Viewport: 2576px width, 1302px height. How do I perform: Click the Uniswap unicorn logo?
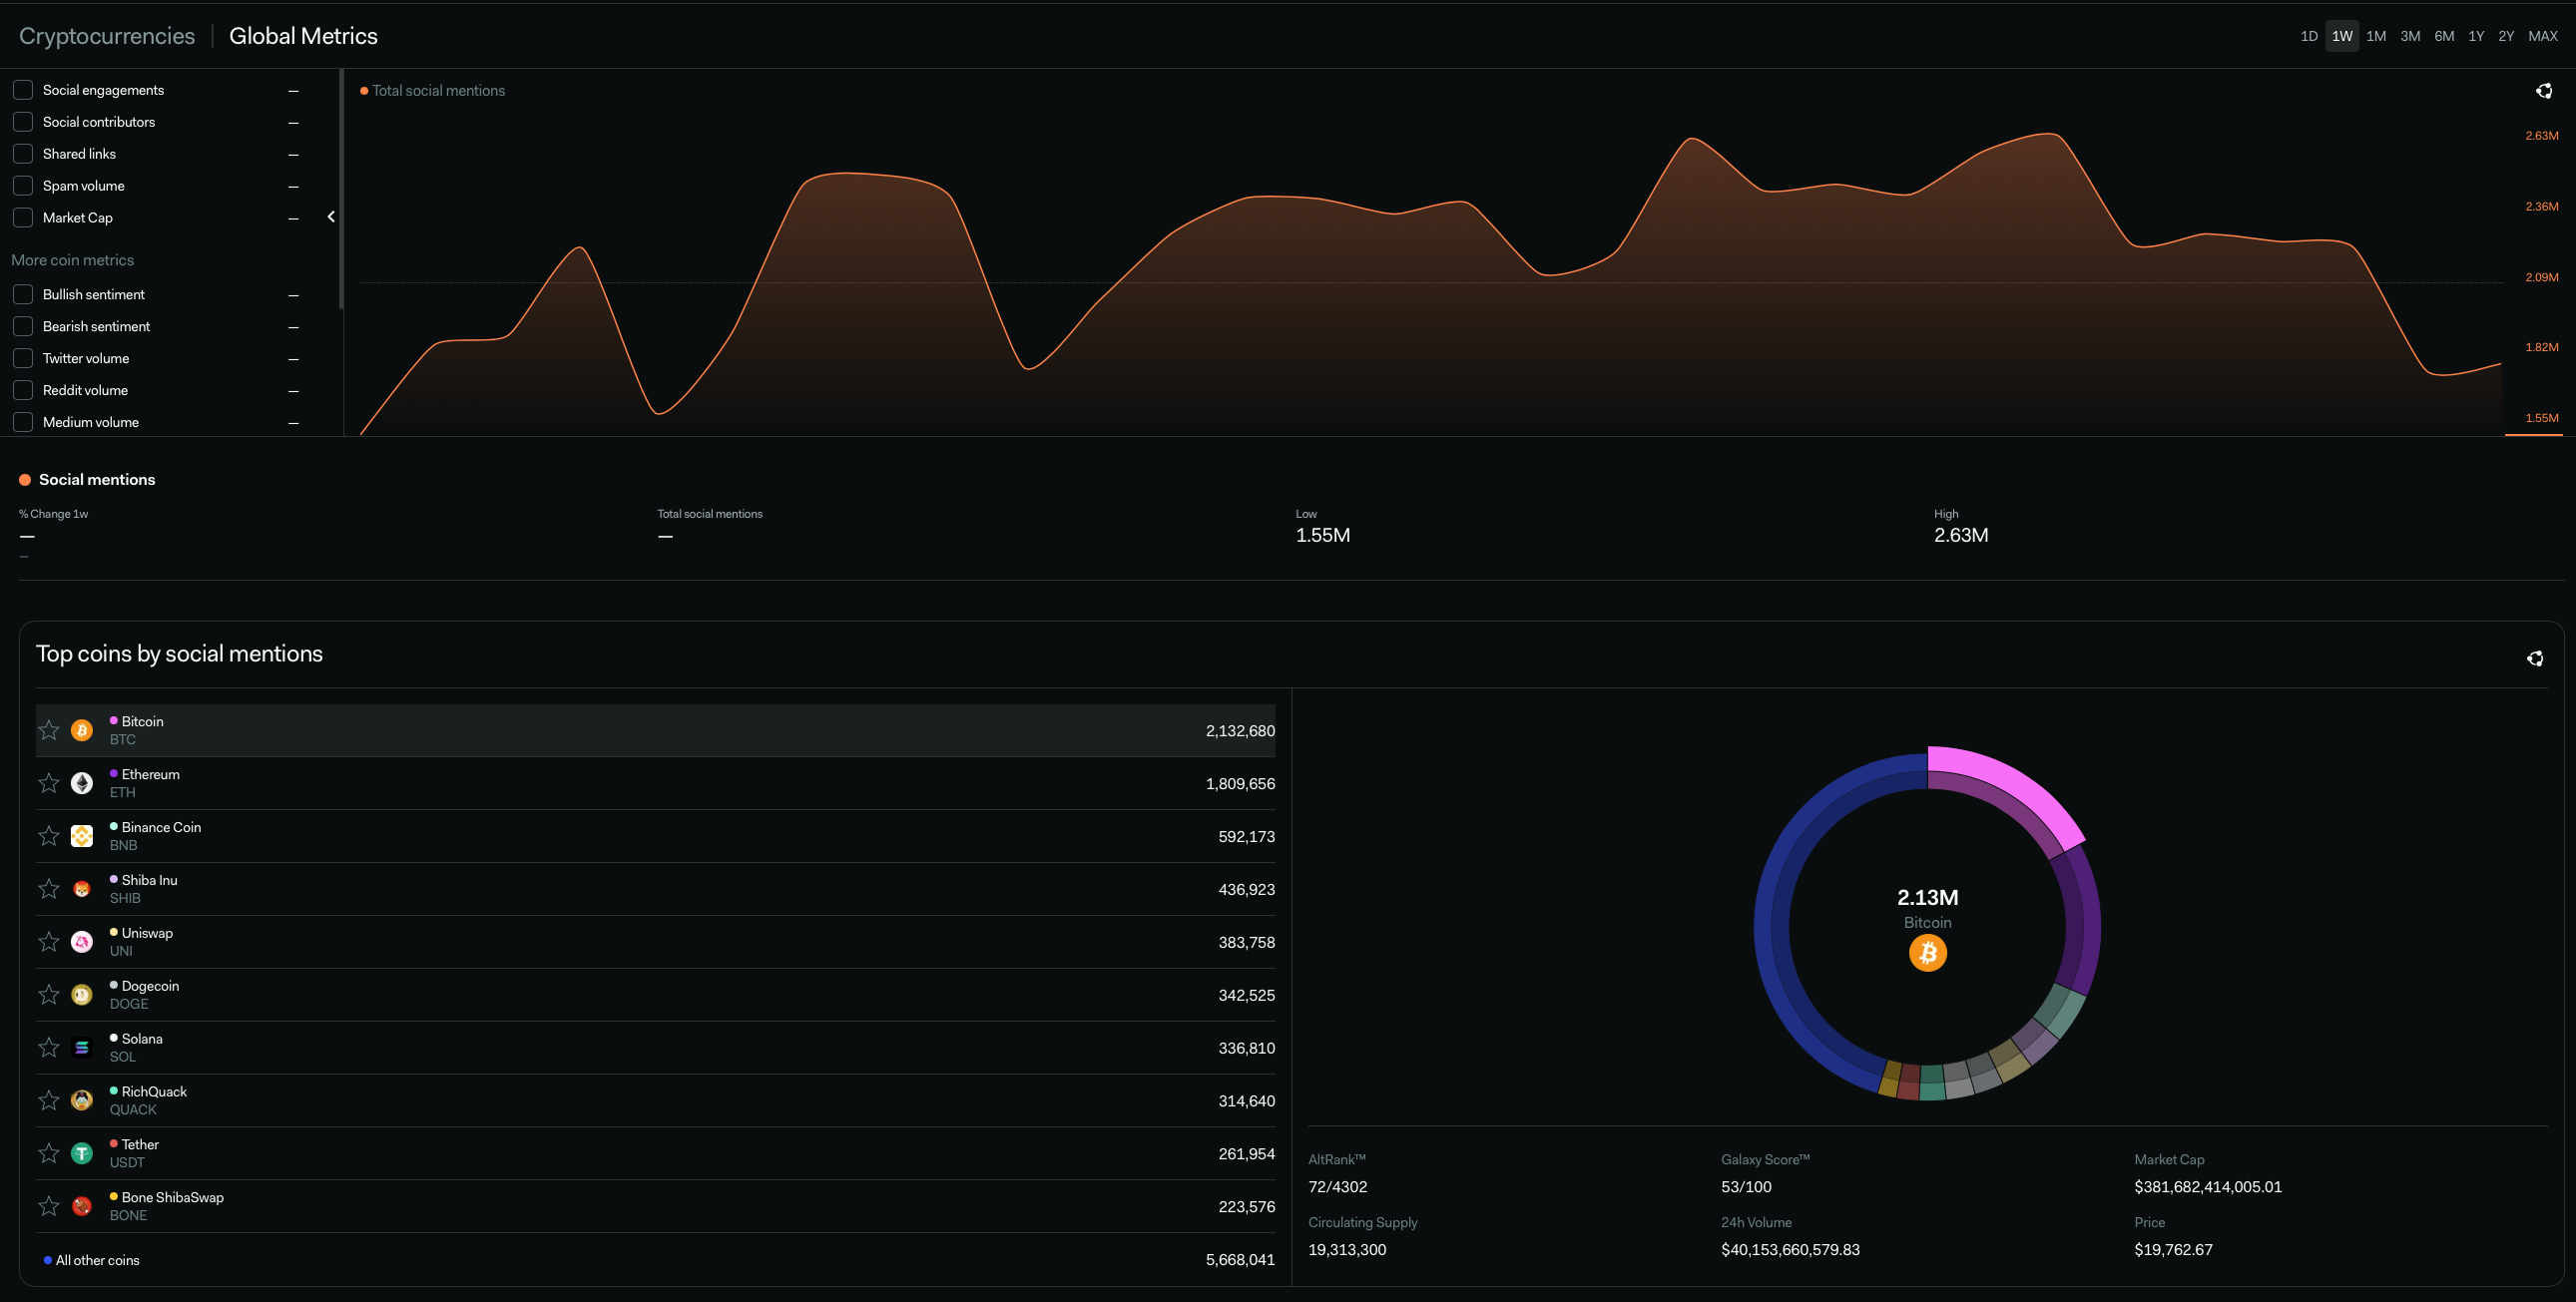82,942
